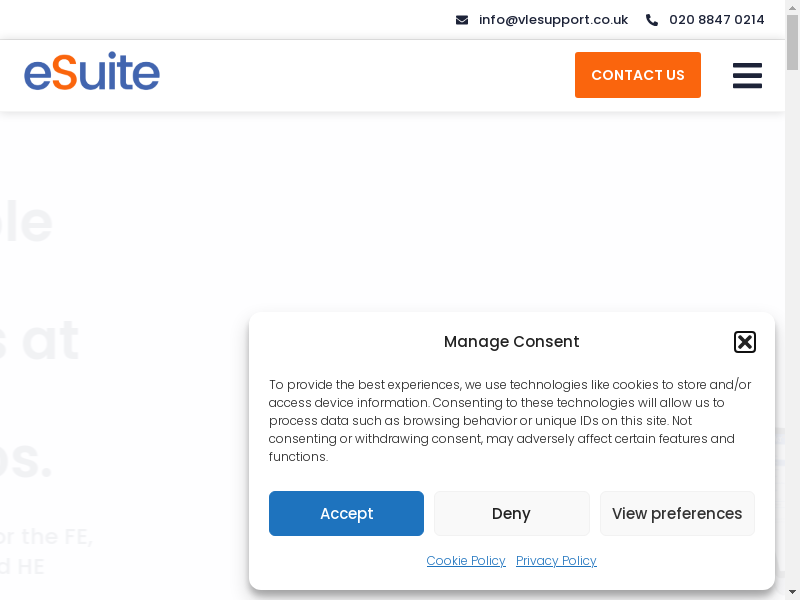
Task: Click the Manage Consent dialog title
Action: 511,342
